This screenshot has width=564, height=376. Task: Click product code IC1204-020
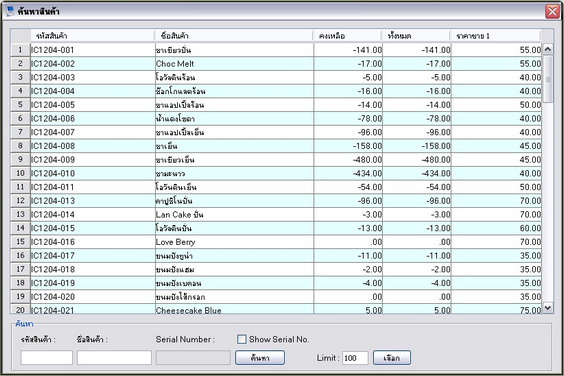pyautogui.click(x=53, y=297)
